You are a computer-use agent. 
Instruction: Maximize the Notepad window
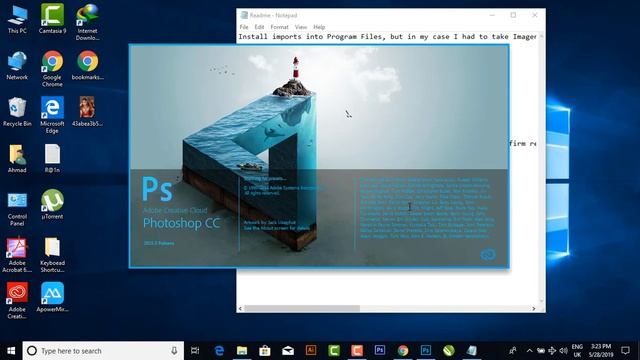click(x=513, y=15)
